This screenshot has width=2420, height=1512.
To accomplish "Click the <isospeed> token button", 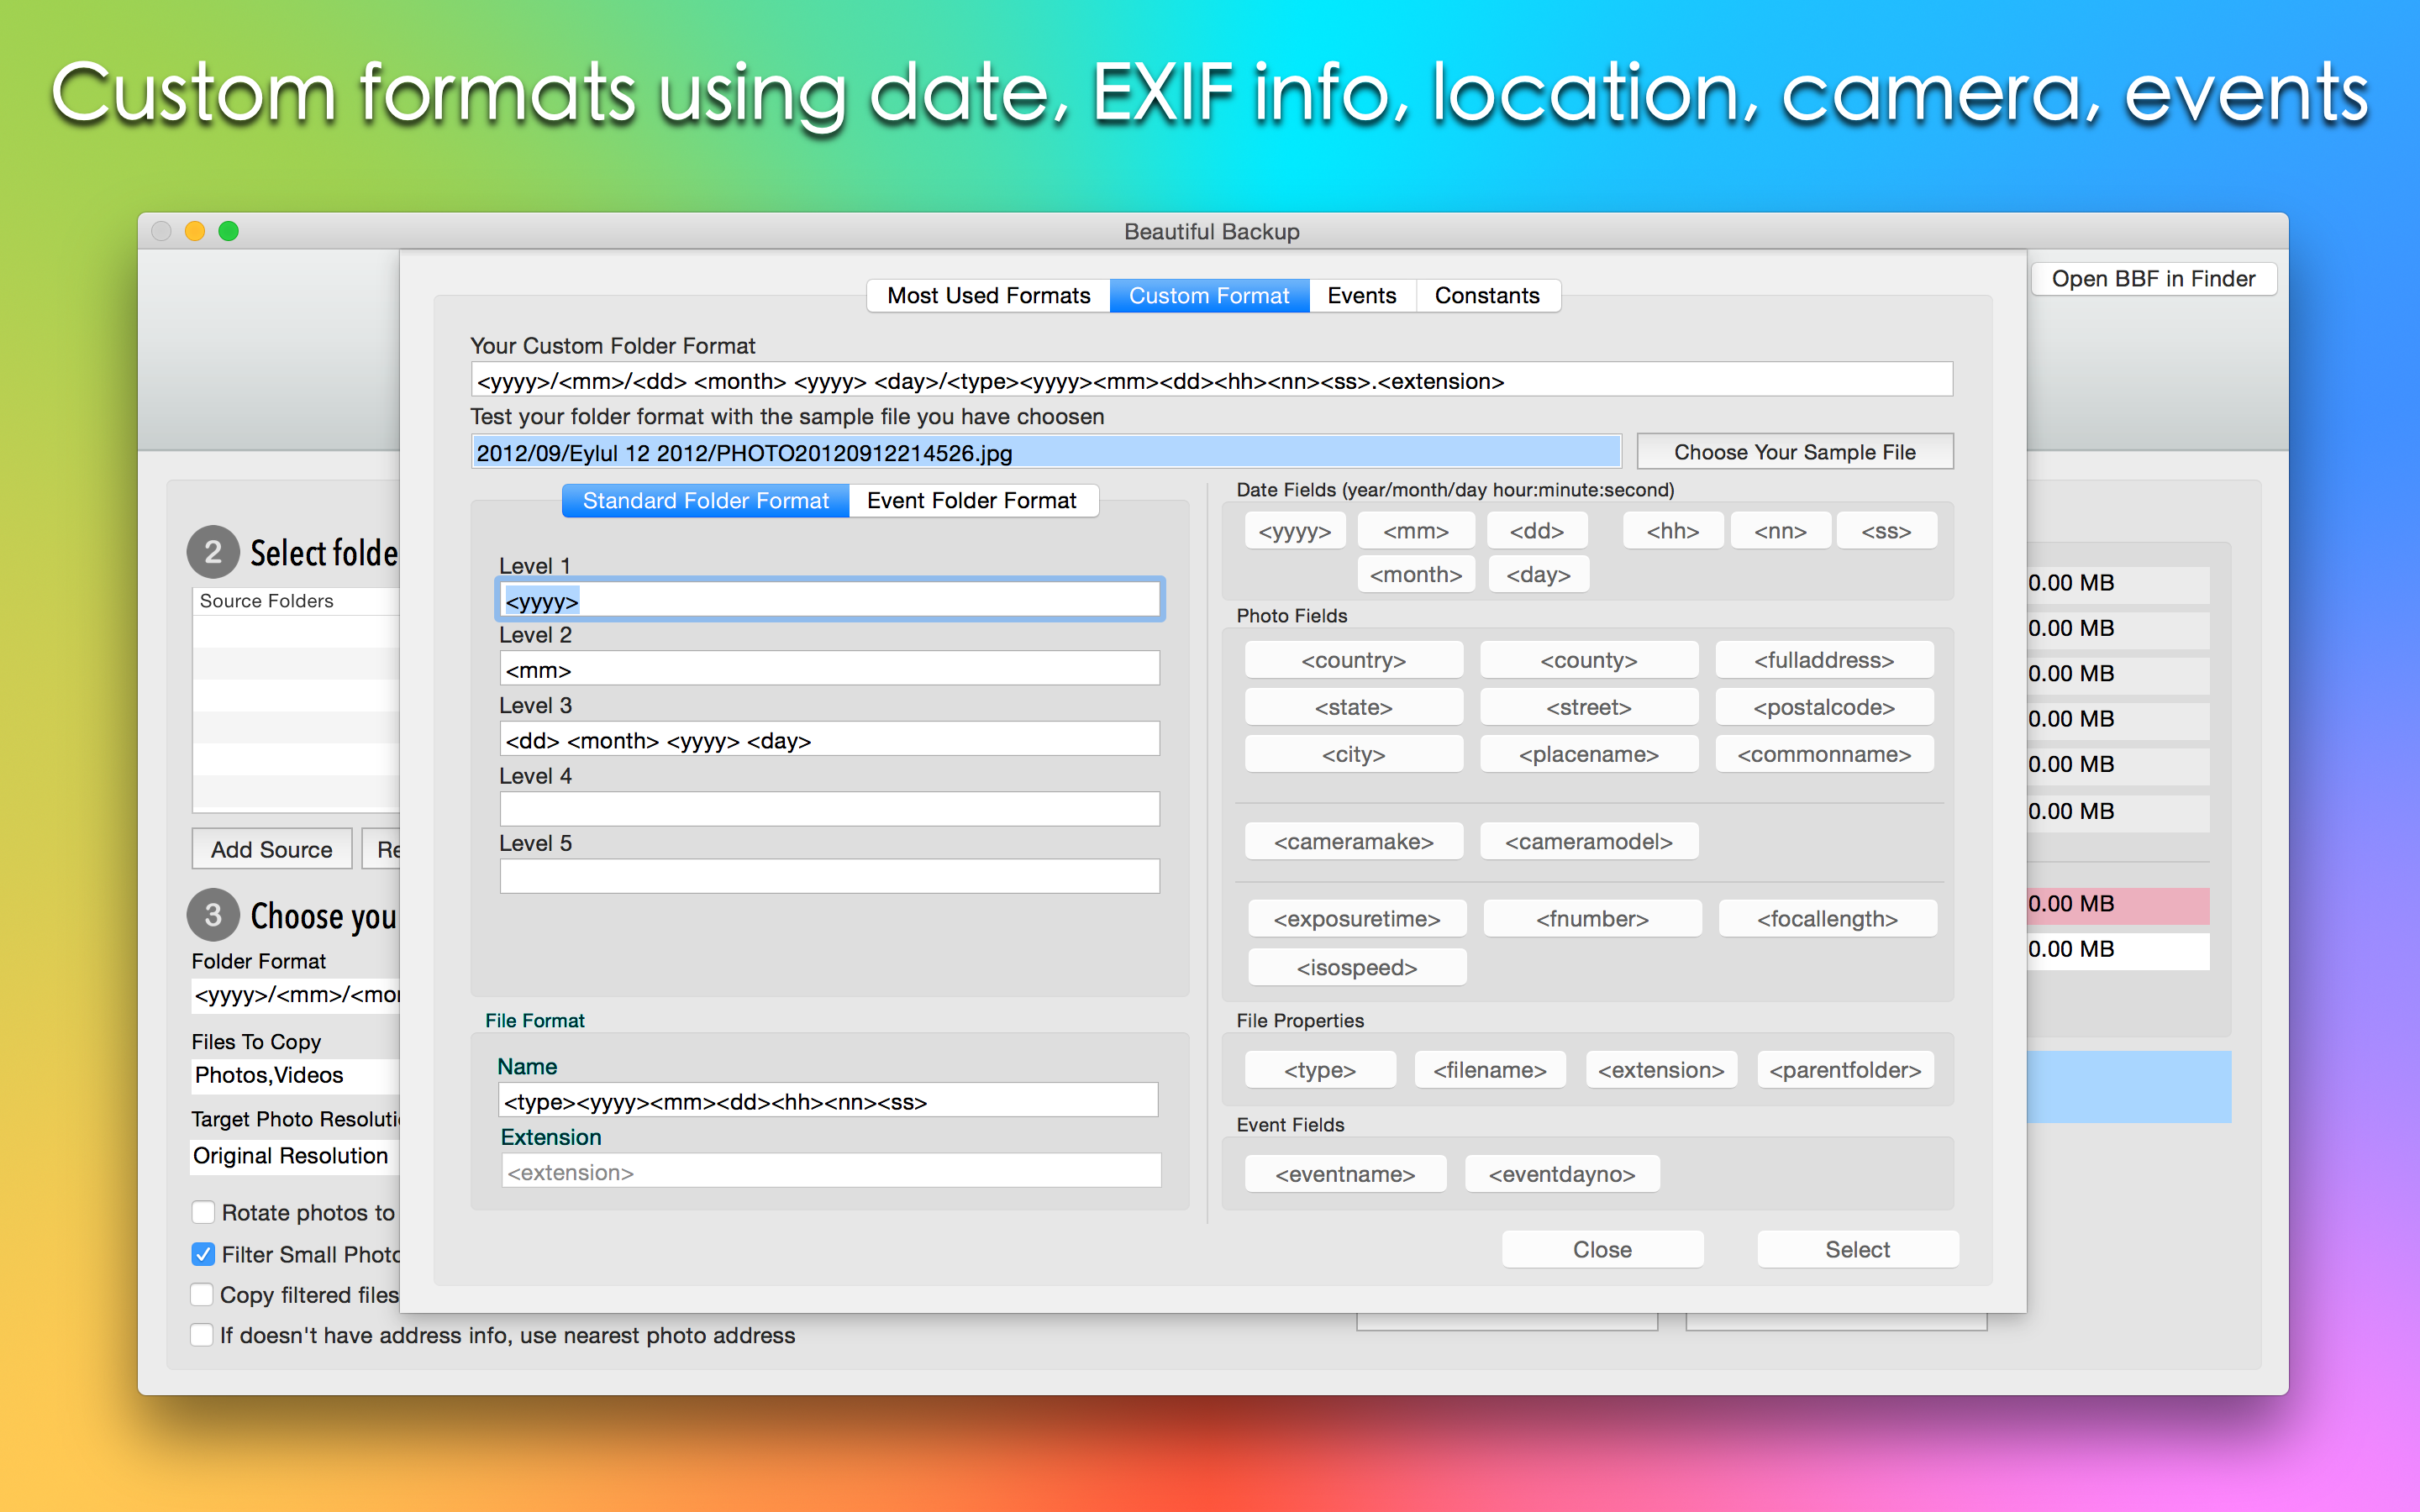I will point(1356,968).
